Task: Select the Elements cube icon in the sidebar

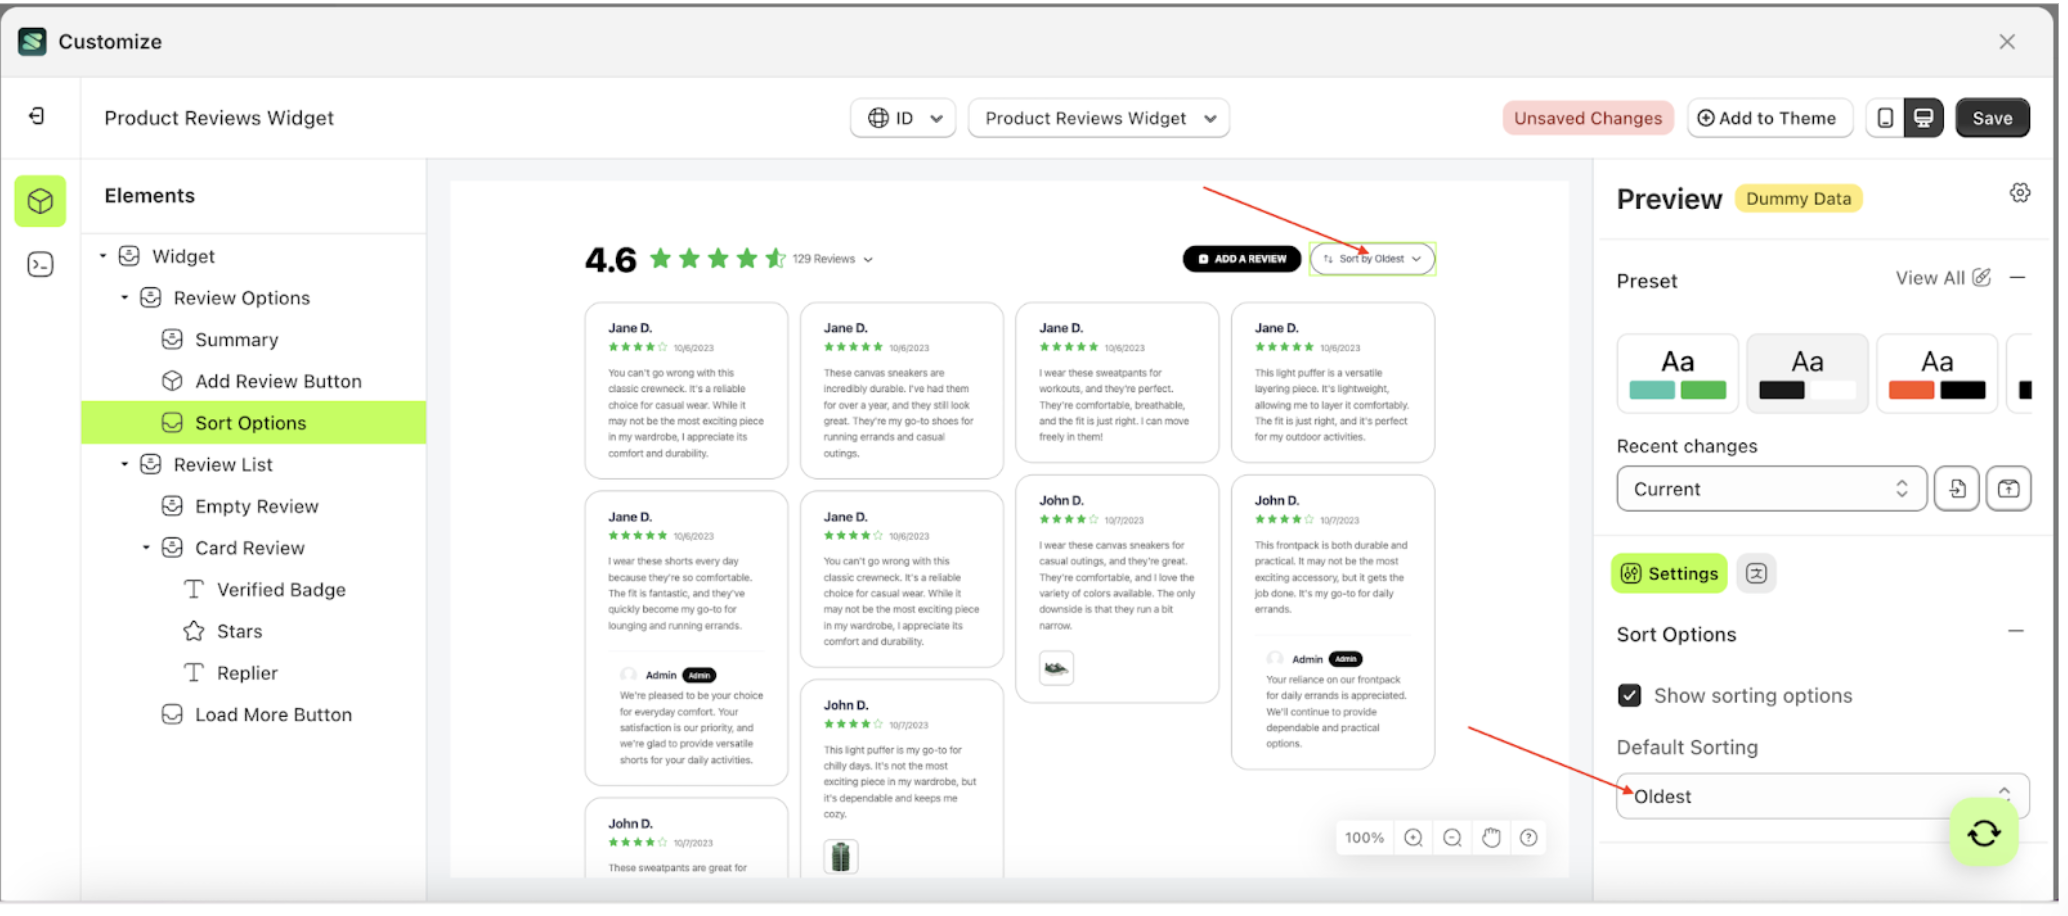Action: [x=40, y=201]
